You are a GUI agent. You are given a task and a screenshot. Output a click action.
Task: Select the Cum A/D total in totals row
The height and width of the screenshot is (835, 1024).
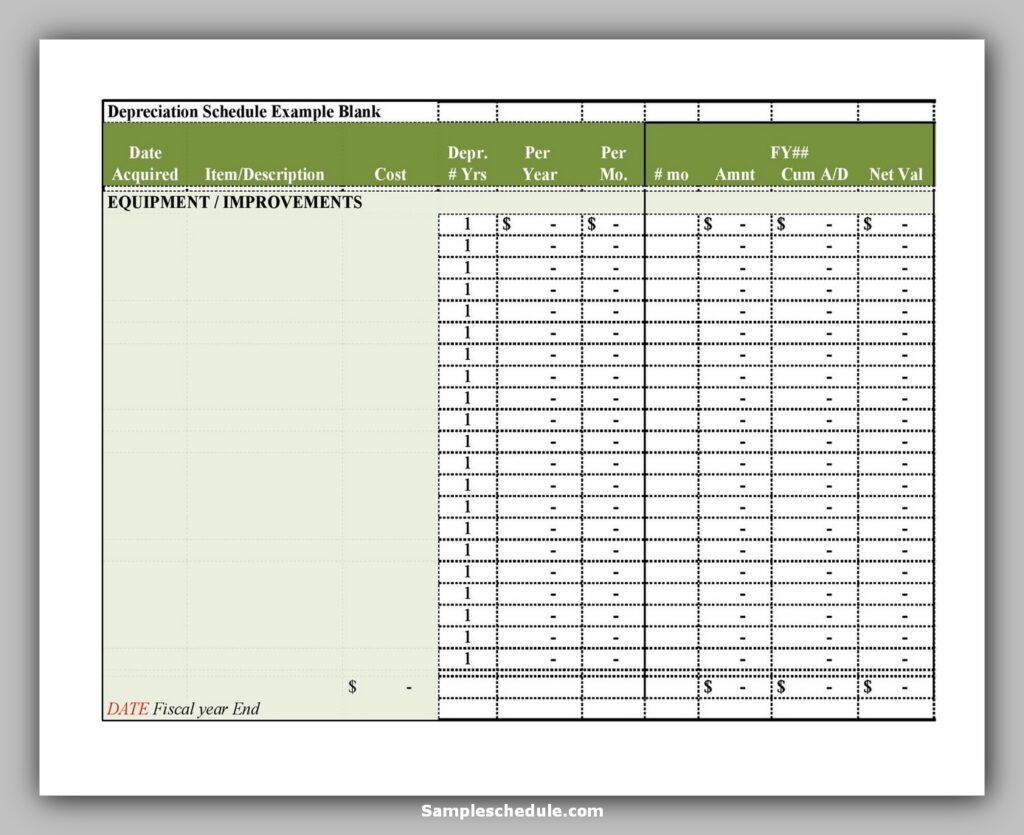[814, 687]
